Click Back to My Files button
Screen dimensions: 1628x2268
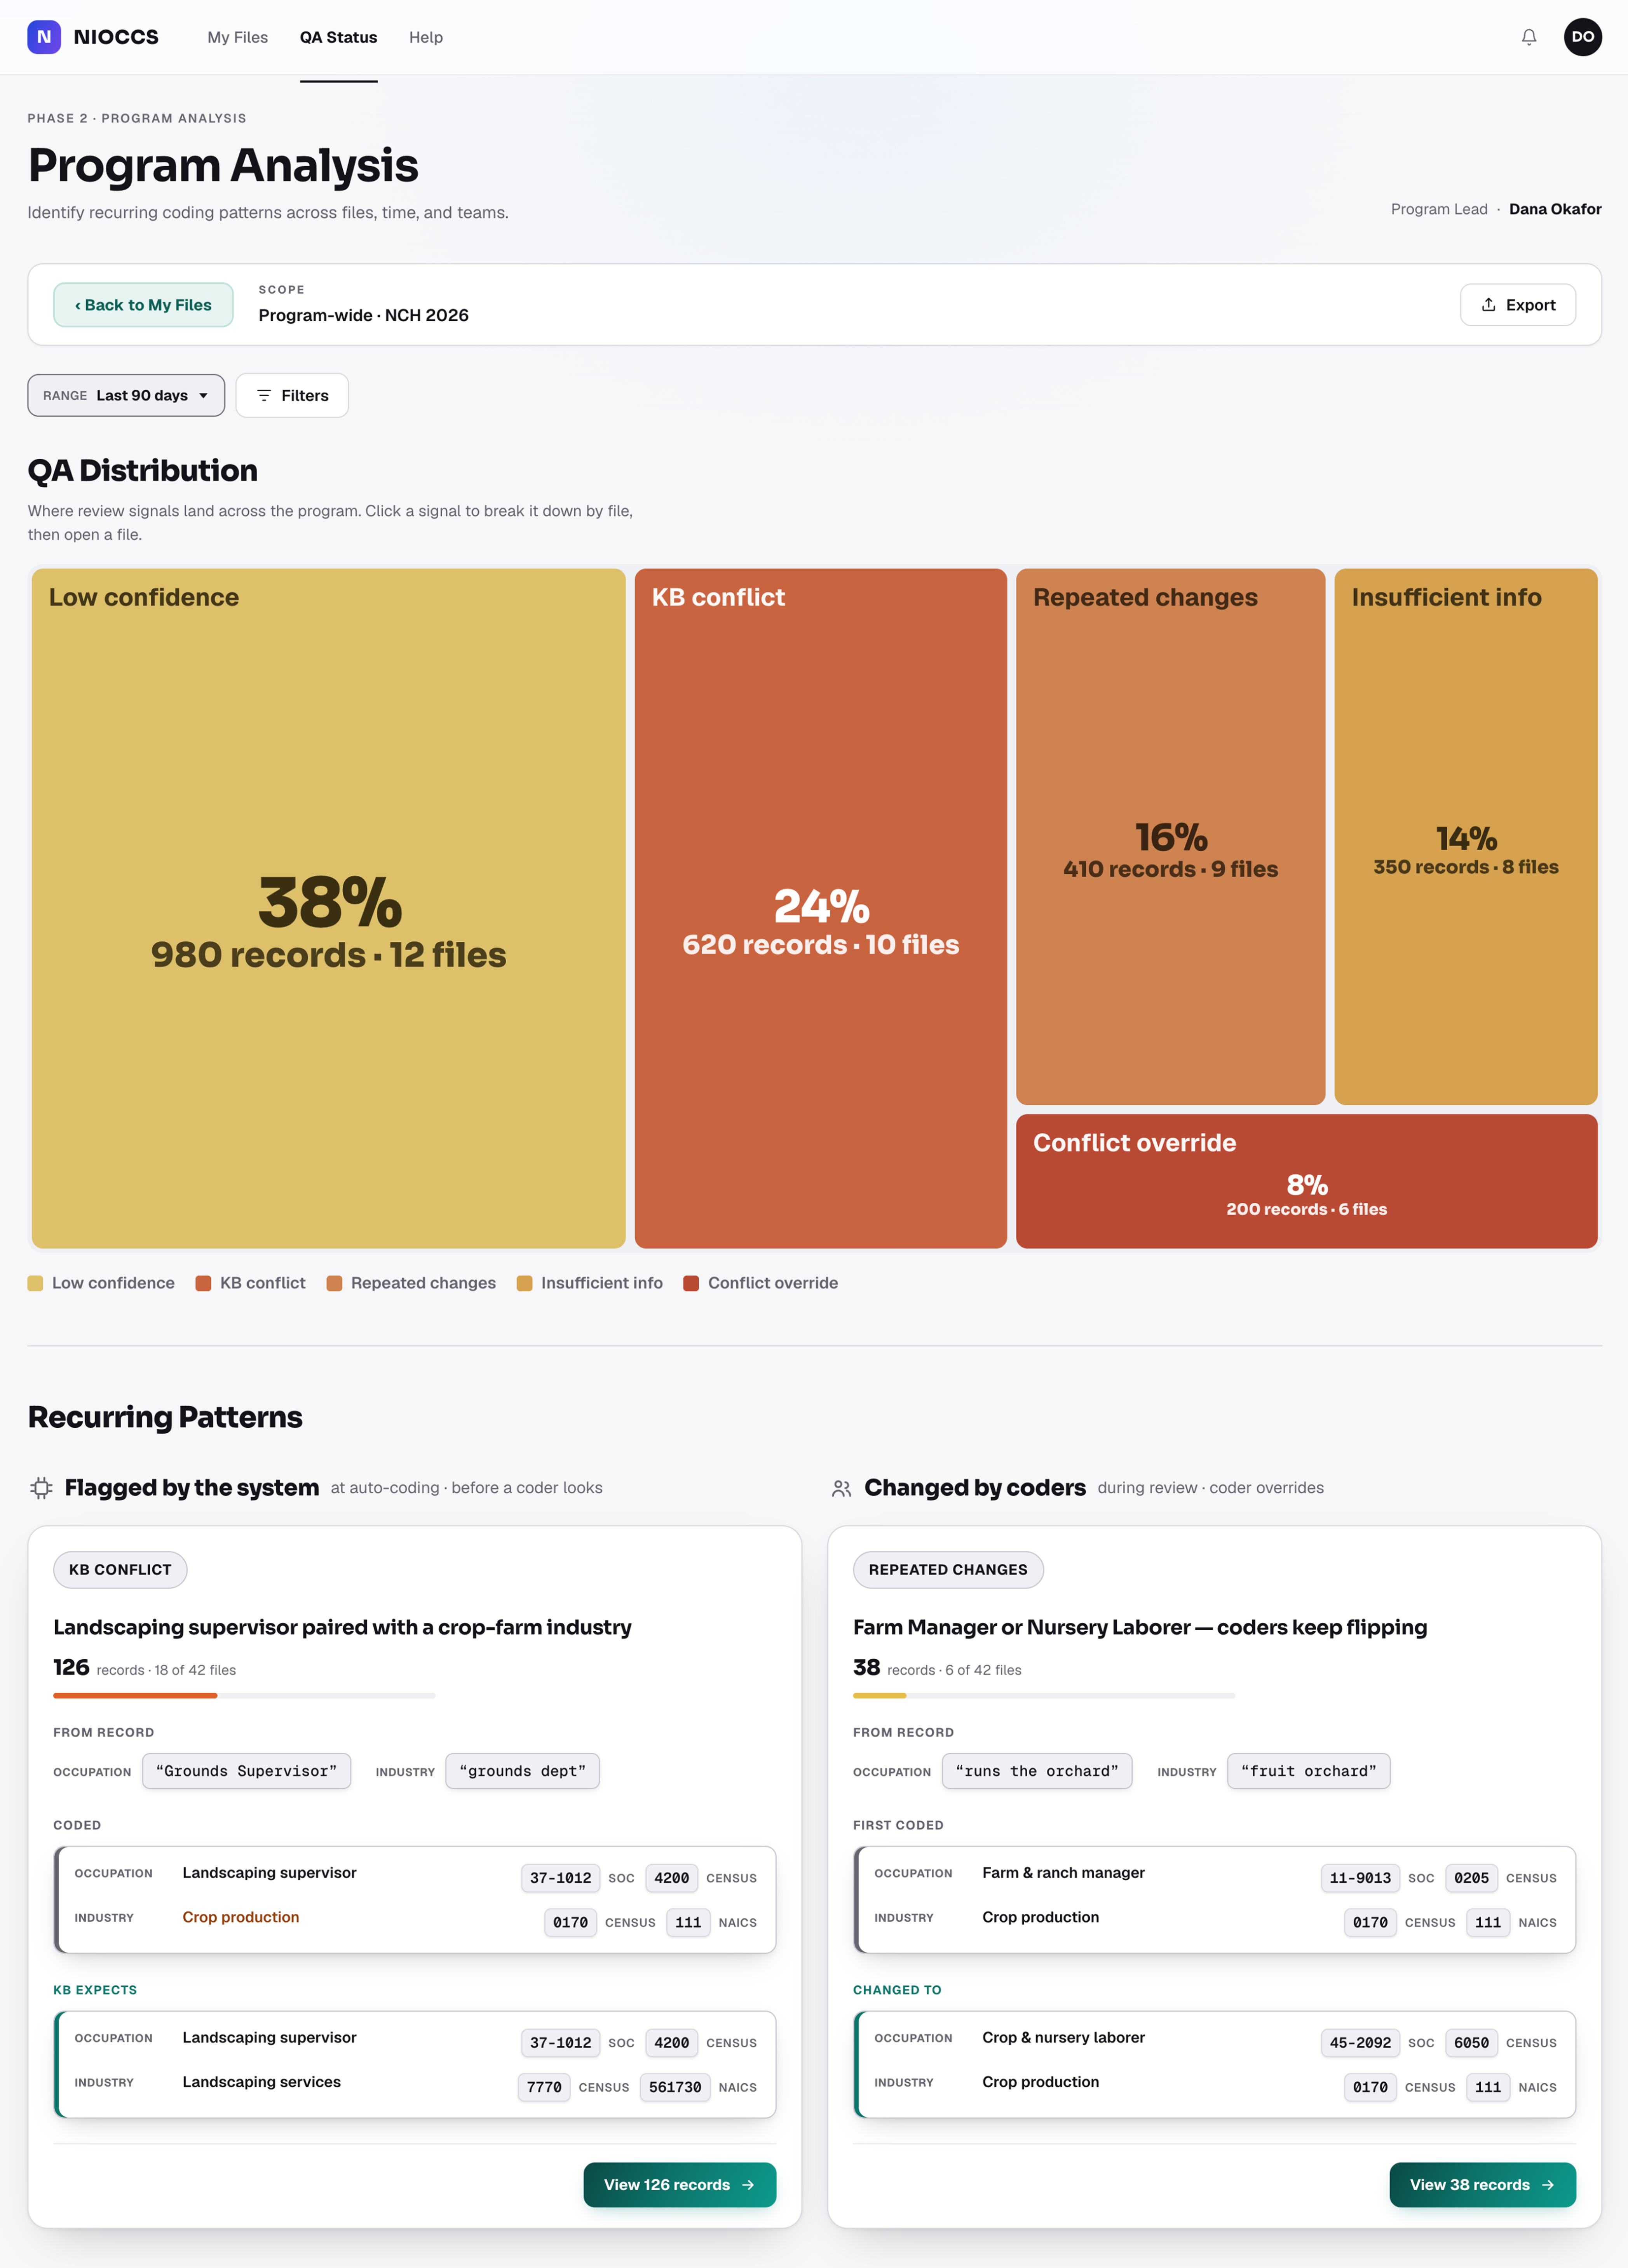tap(143, 305)
